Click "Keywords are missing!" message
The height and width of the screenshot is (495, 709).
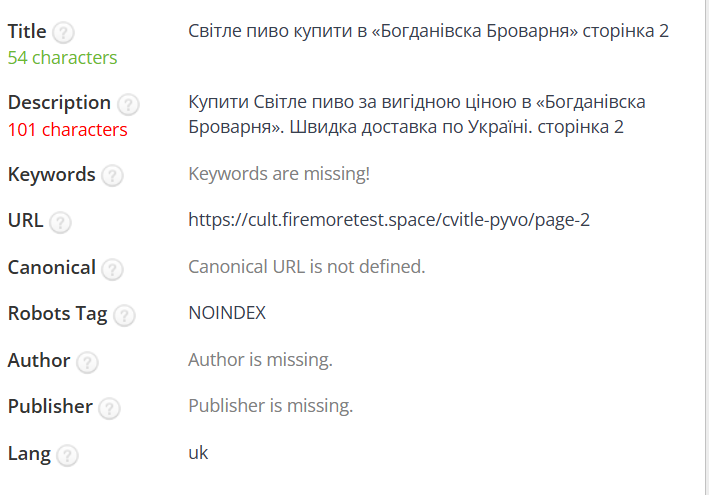tap(279, 174)
